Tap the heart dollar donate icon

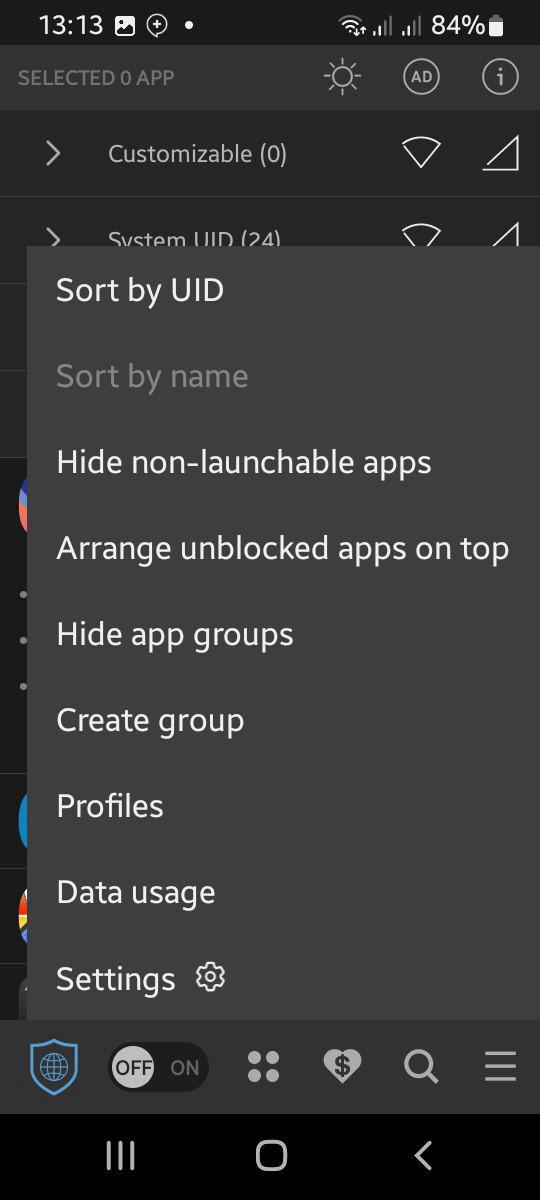click(x=342, y=1067)
